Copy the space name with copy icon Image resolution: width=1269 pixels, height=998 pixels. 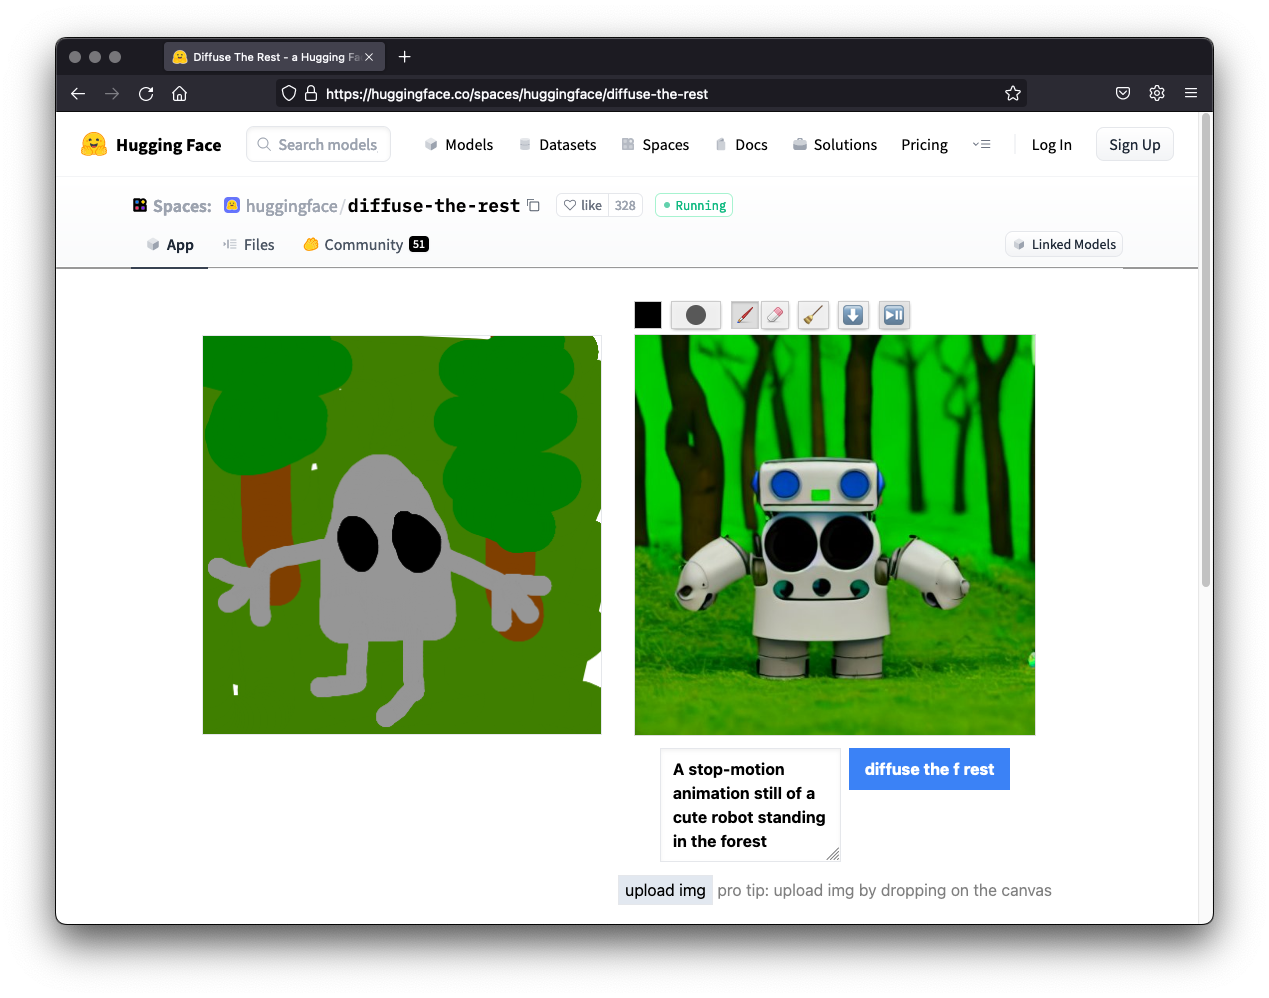pos(534,206)
